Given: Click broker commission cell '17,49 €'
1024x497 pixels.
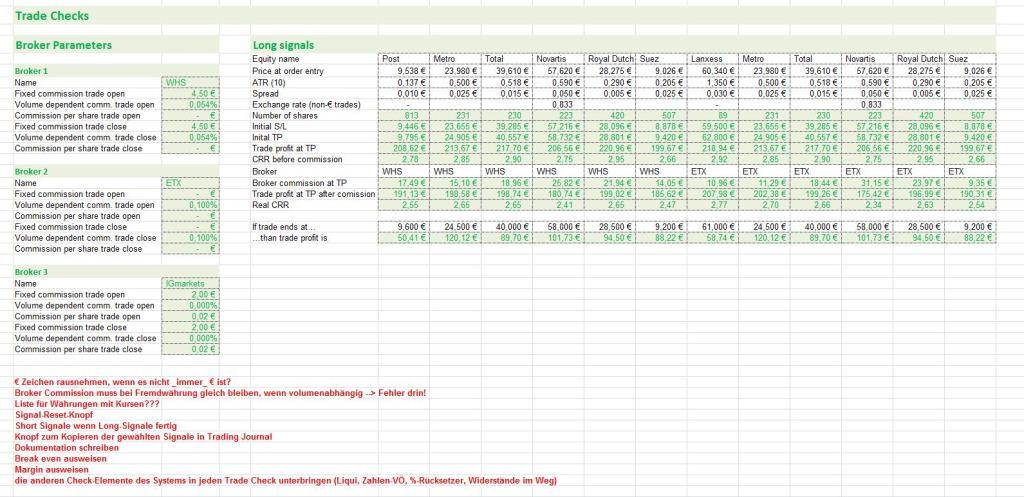Looking at the screenshot, I should coord(404,183).
